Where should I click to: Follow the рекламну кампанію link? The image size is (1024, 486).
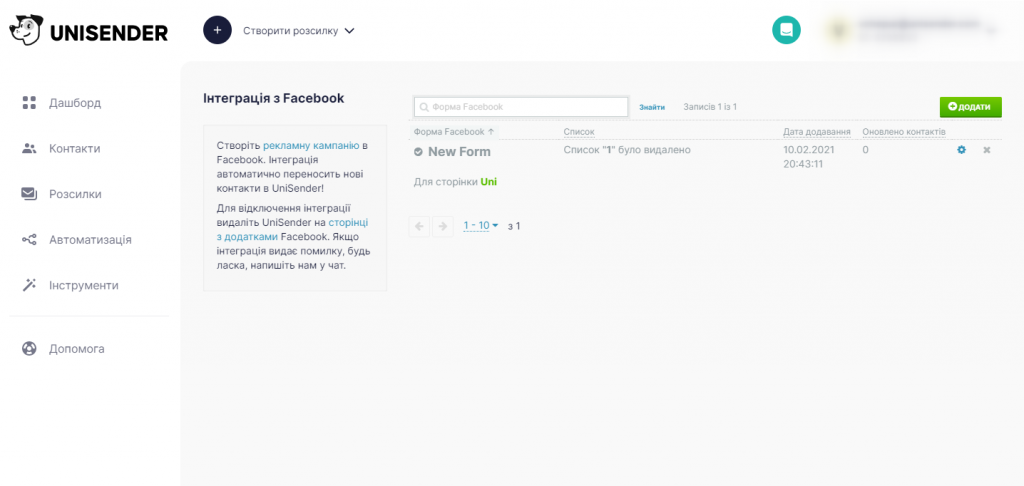[x=311, y=146]
